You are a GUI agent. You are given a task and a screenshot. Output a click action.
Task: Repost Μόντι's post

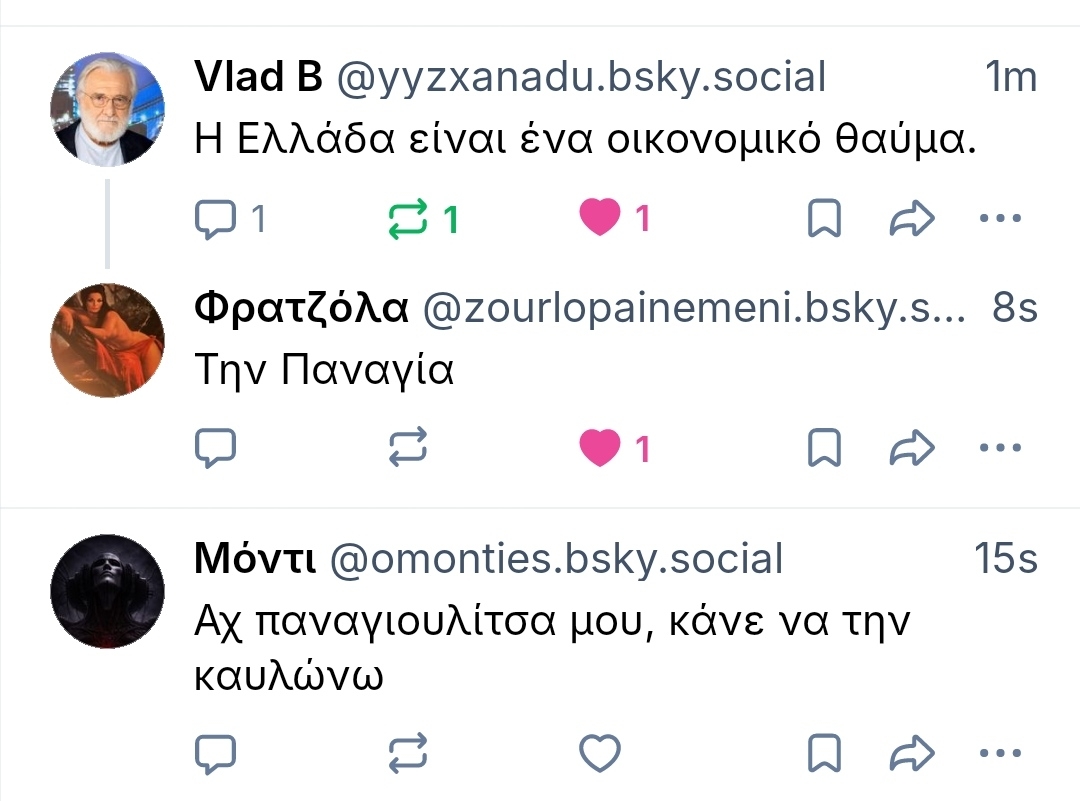(408, 753)
